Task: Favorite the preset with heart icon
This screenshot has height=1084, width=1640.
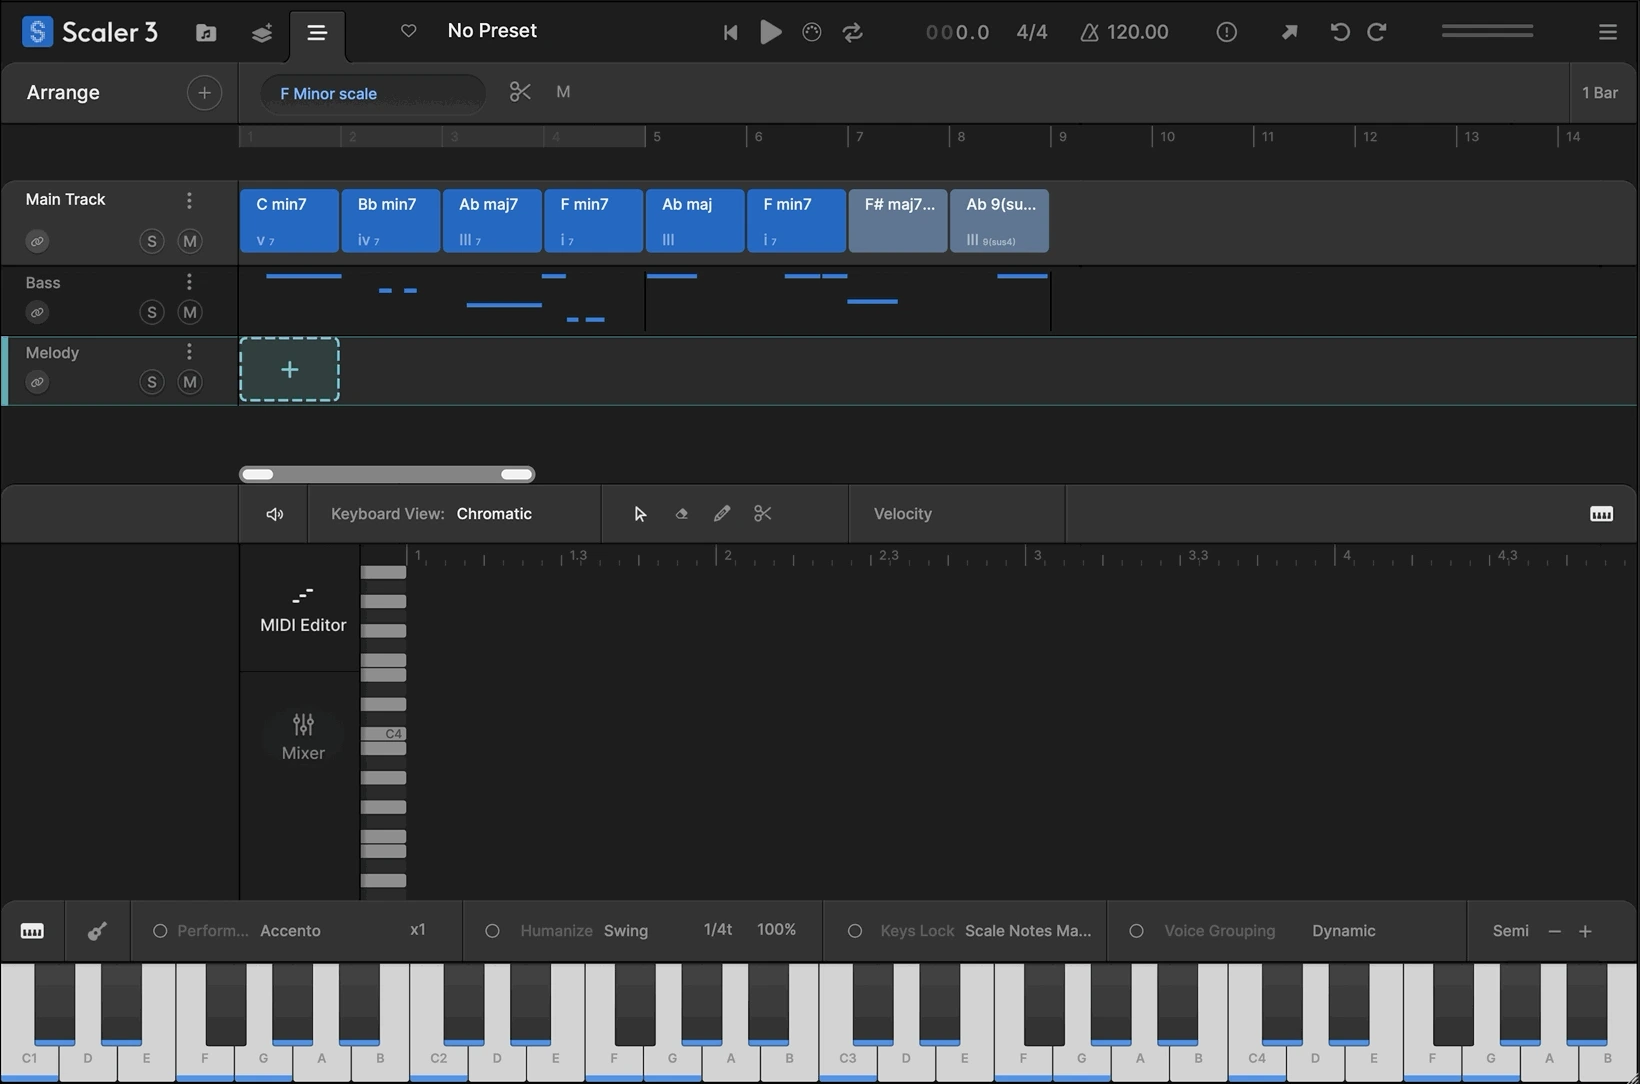Action: pos(408,31)
